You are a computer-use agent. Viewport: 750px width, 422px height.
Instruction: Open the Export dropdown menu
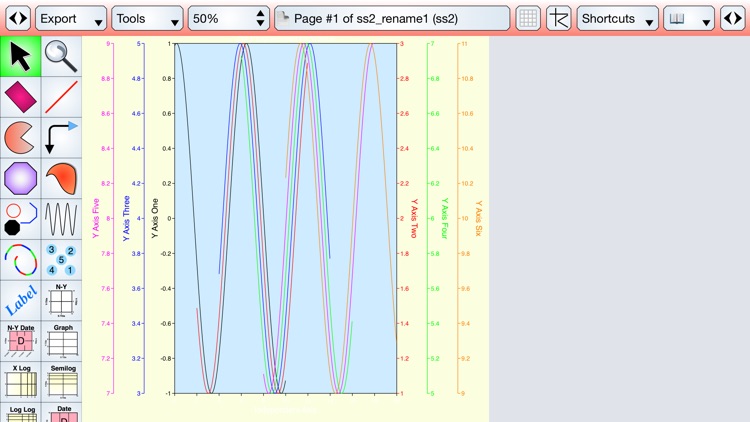(71, 19)
